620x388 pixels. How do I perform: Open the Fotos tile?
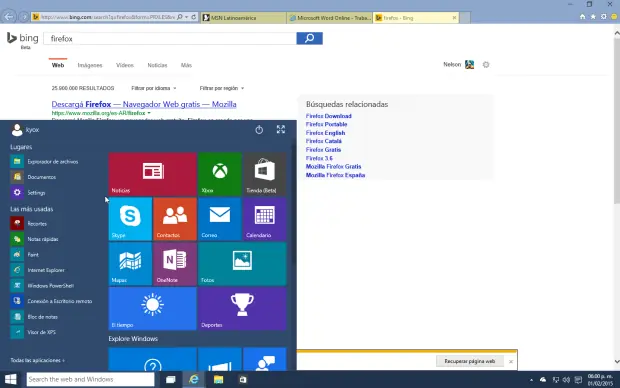pyautogui.click(x=242, y=264)
